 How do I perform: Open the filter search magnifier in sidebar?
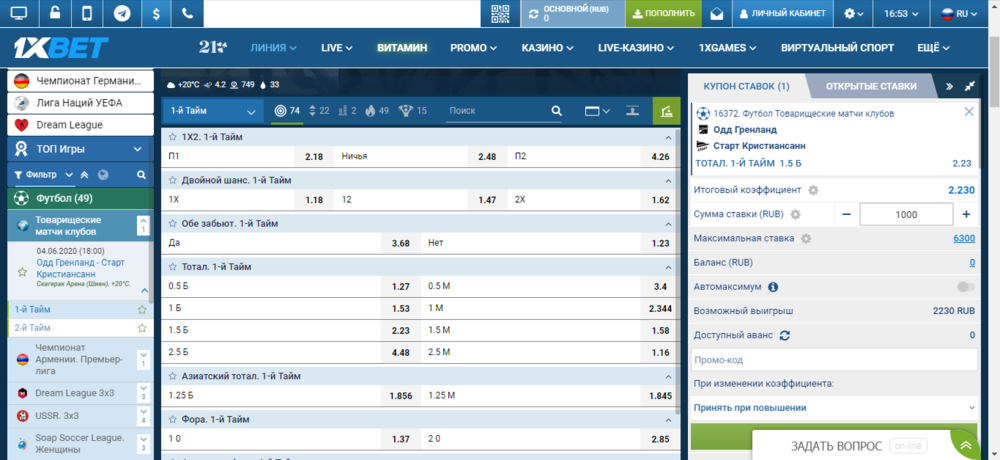(142, 174)
